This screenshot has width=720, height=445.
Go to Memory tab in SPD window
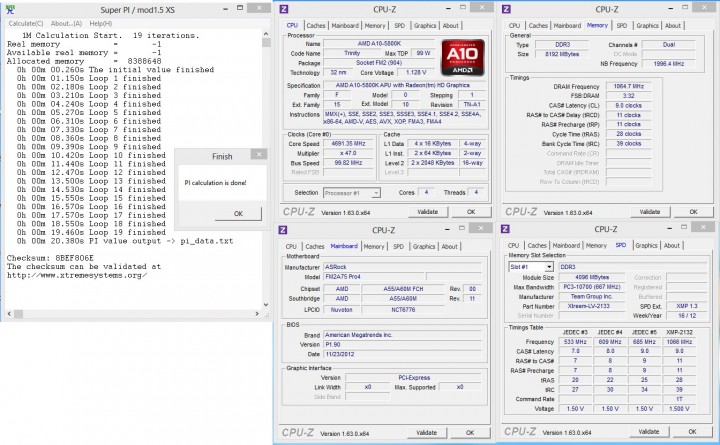point(596,246)
